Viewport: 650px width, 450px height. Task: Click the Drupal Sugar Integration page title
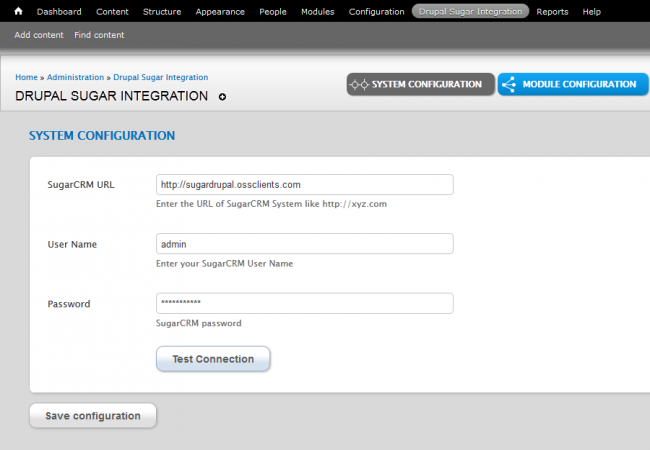tap(112, 96)
